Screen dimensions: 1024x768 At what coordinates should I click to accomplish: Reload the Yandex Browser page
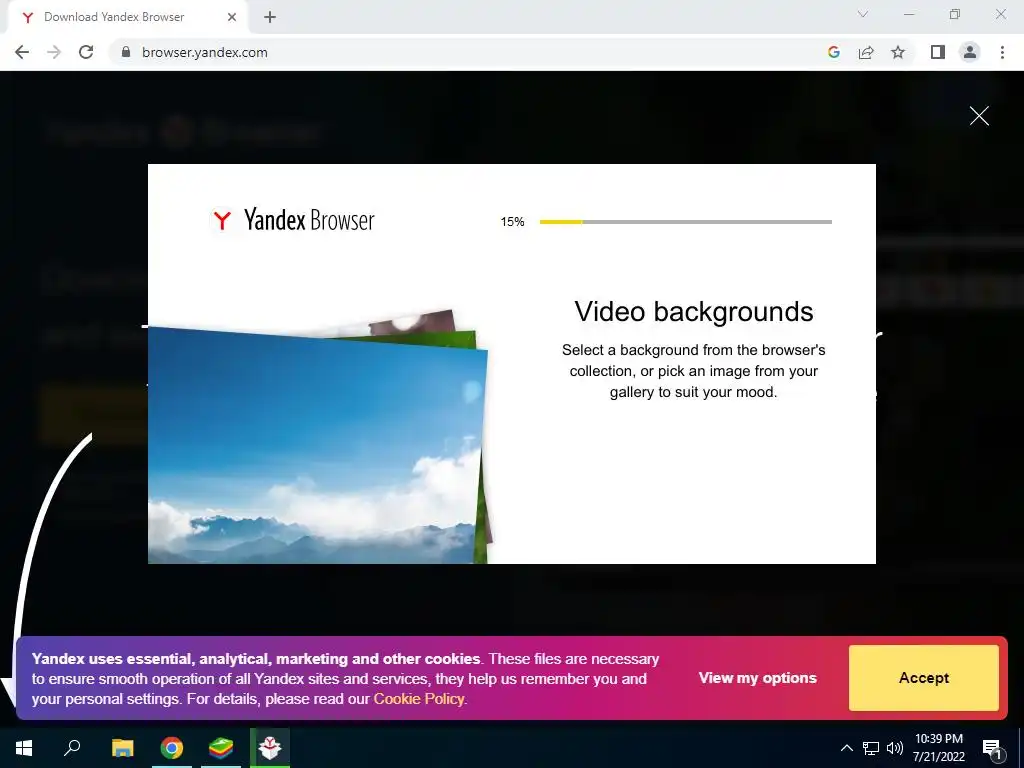(86, 52)
